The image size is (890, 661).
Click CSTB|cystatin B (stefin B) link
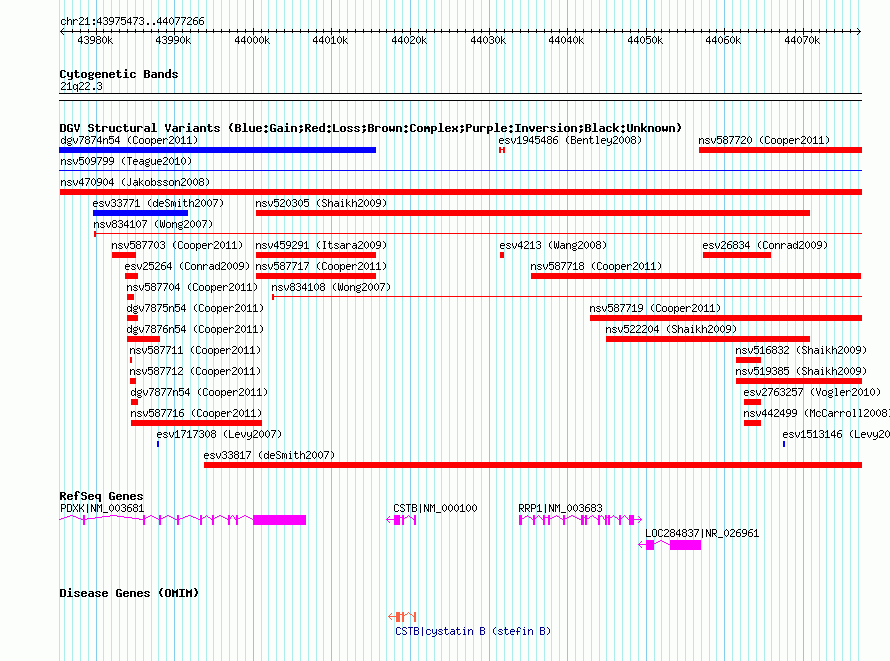click(473, 631)
